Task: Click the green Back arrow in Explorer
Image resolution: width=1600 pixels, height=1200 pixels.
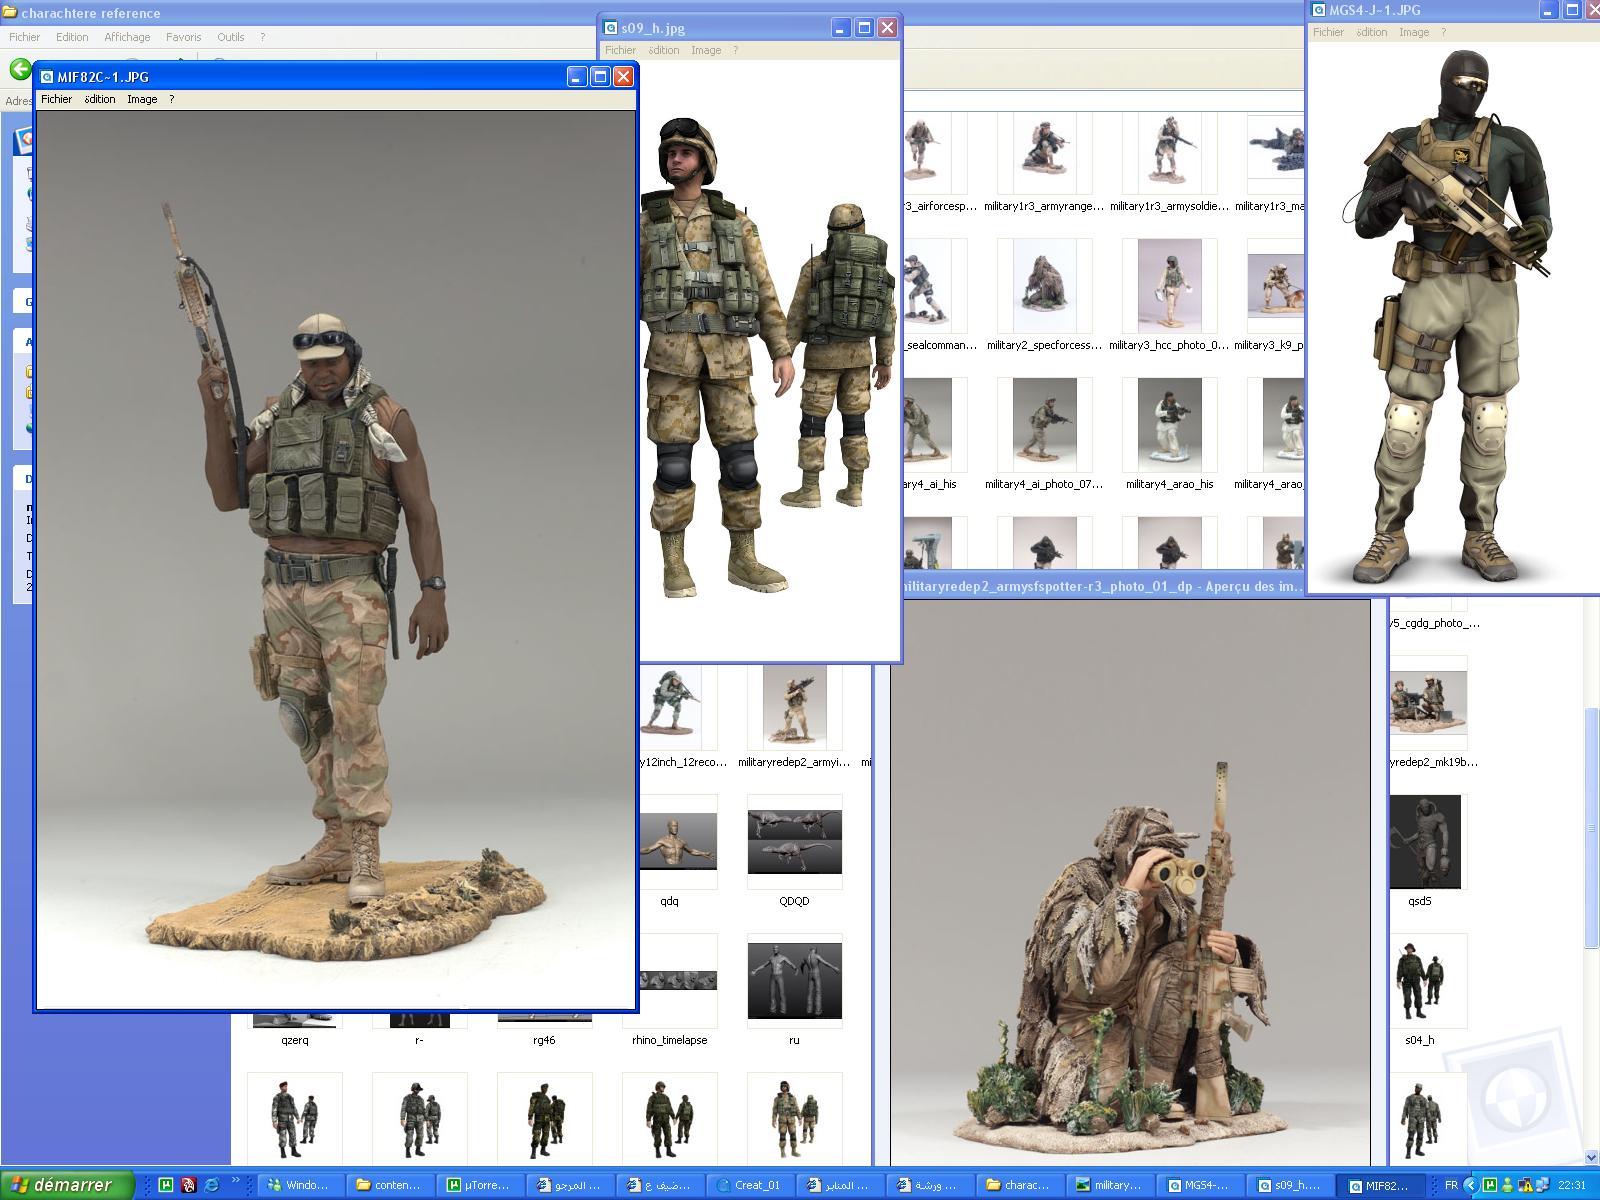Action: tap(19, 69)
